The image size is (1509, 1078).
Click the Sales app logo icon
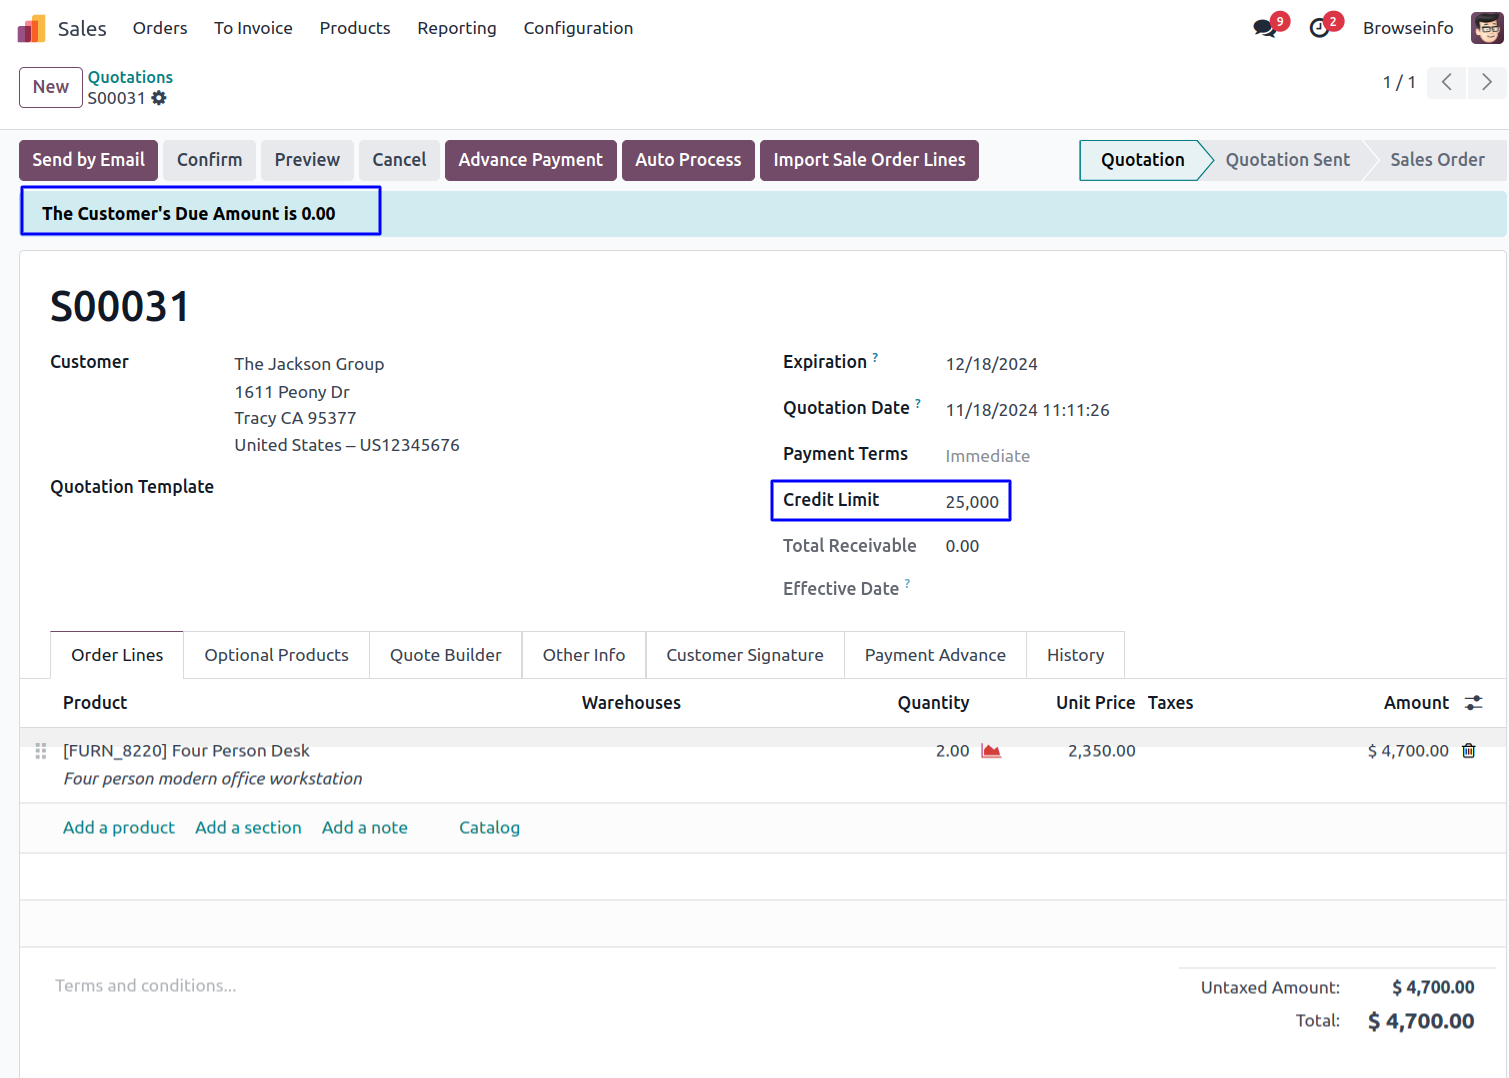click(32, 28)
